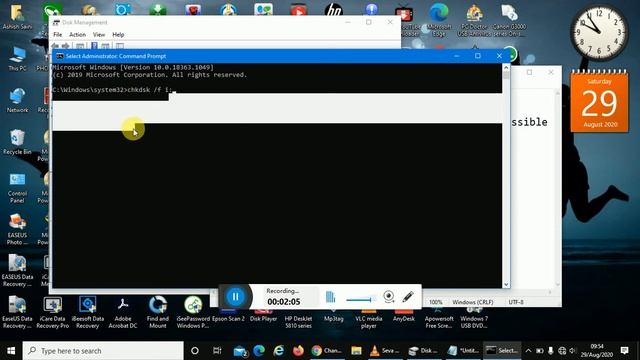Switch to Untitled Notepad taskbar button

tap(463, 351)
